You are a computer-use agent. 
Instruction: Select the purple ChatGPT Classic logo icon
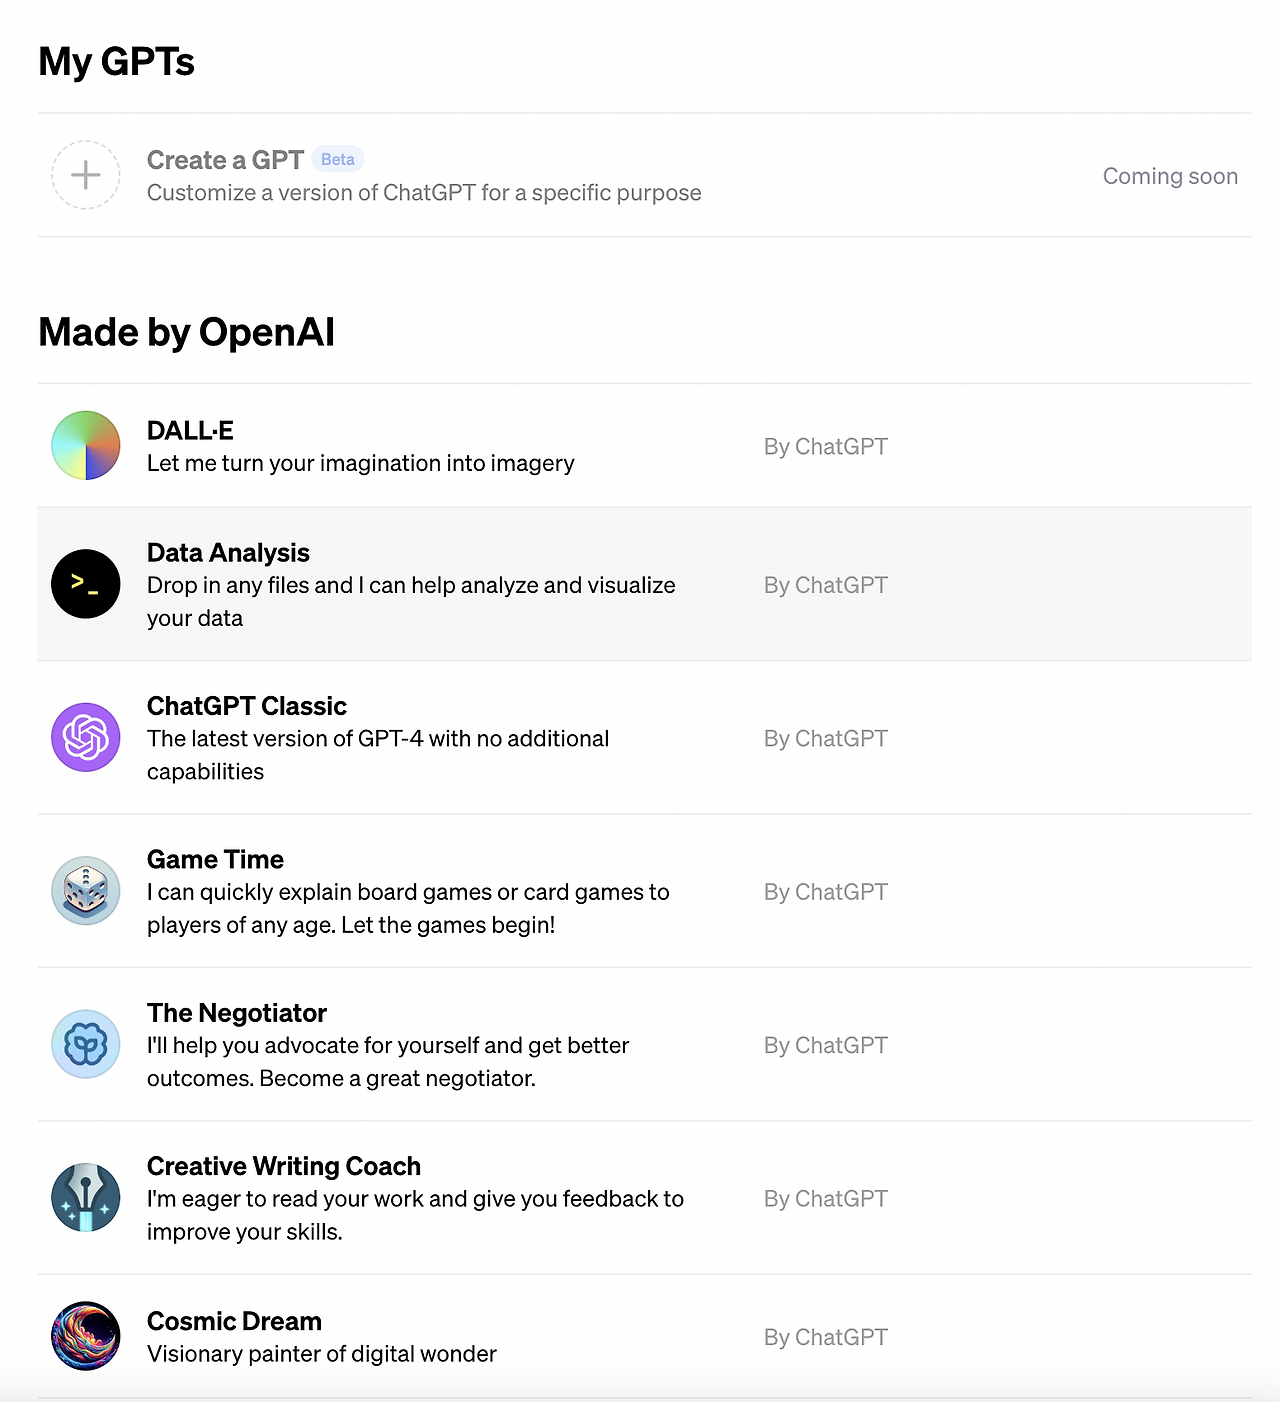pos(86,737)
